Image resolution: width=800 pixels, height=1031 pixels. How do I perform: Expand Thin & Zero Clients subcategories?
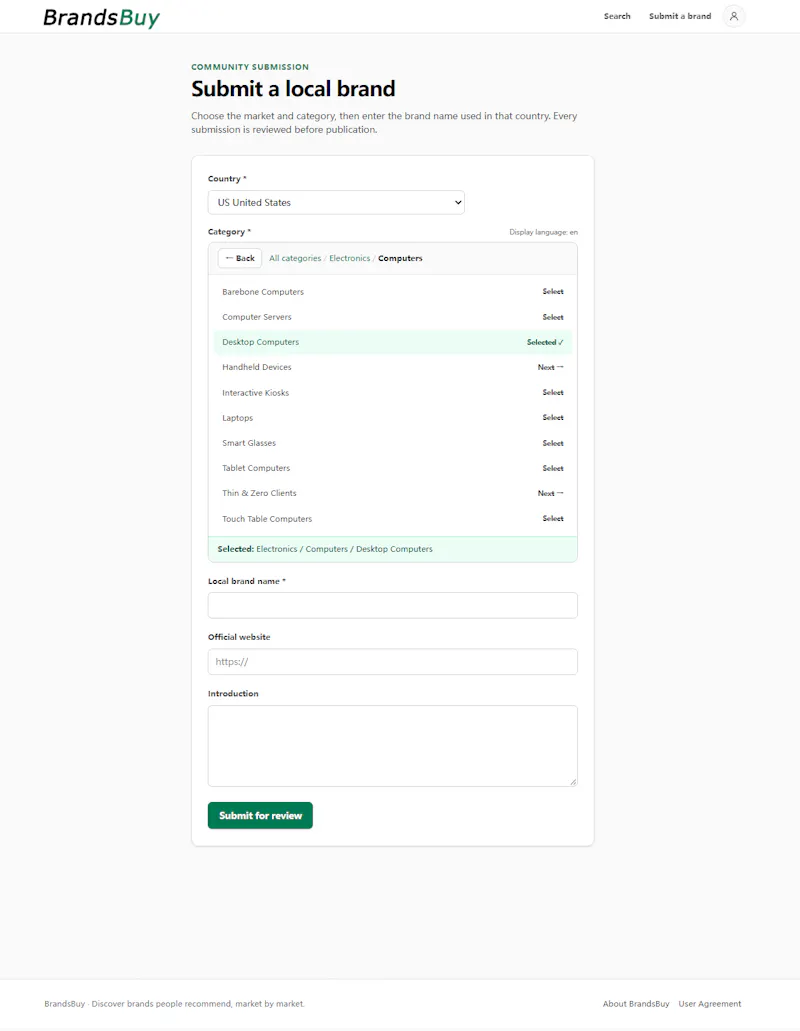[x=392, y=493]
